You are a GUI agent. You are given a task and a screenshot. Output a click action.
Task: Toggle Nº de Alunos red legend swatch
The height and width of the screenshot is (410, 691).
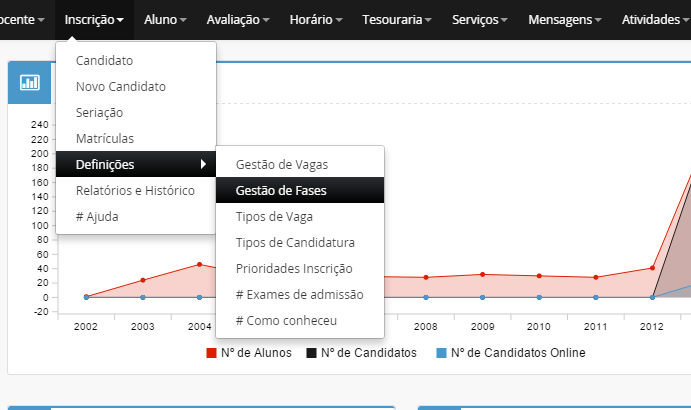point(212,353)
